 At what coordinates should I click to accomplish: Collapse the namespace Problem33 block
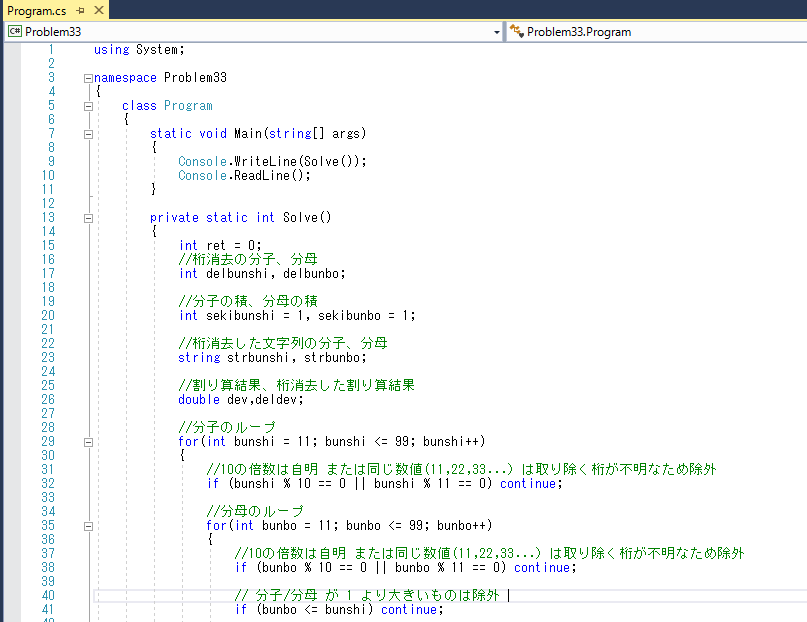(x=88, y=78)
